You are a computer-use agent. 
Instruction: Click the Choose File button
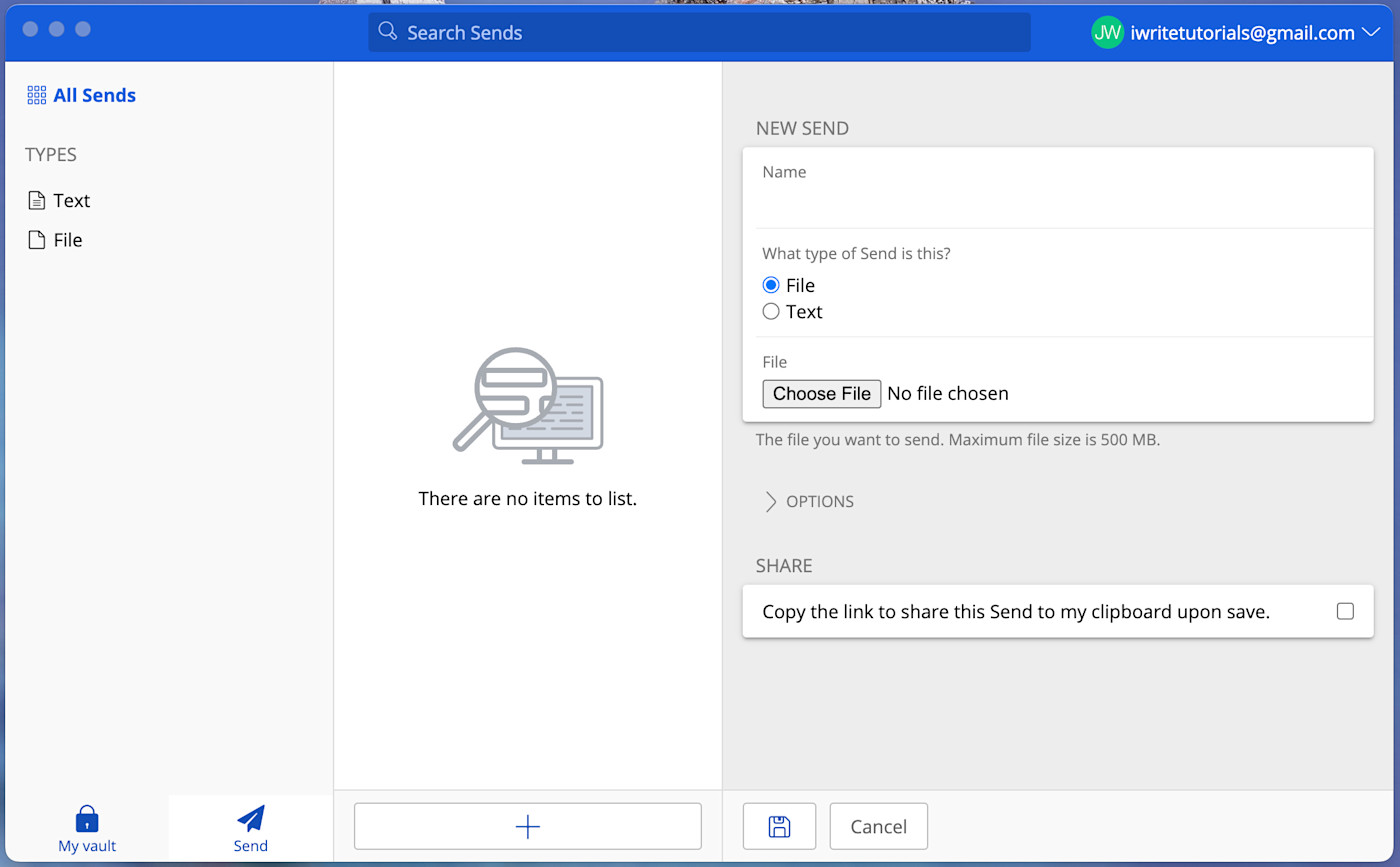click(821, 393)
